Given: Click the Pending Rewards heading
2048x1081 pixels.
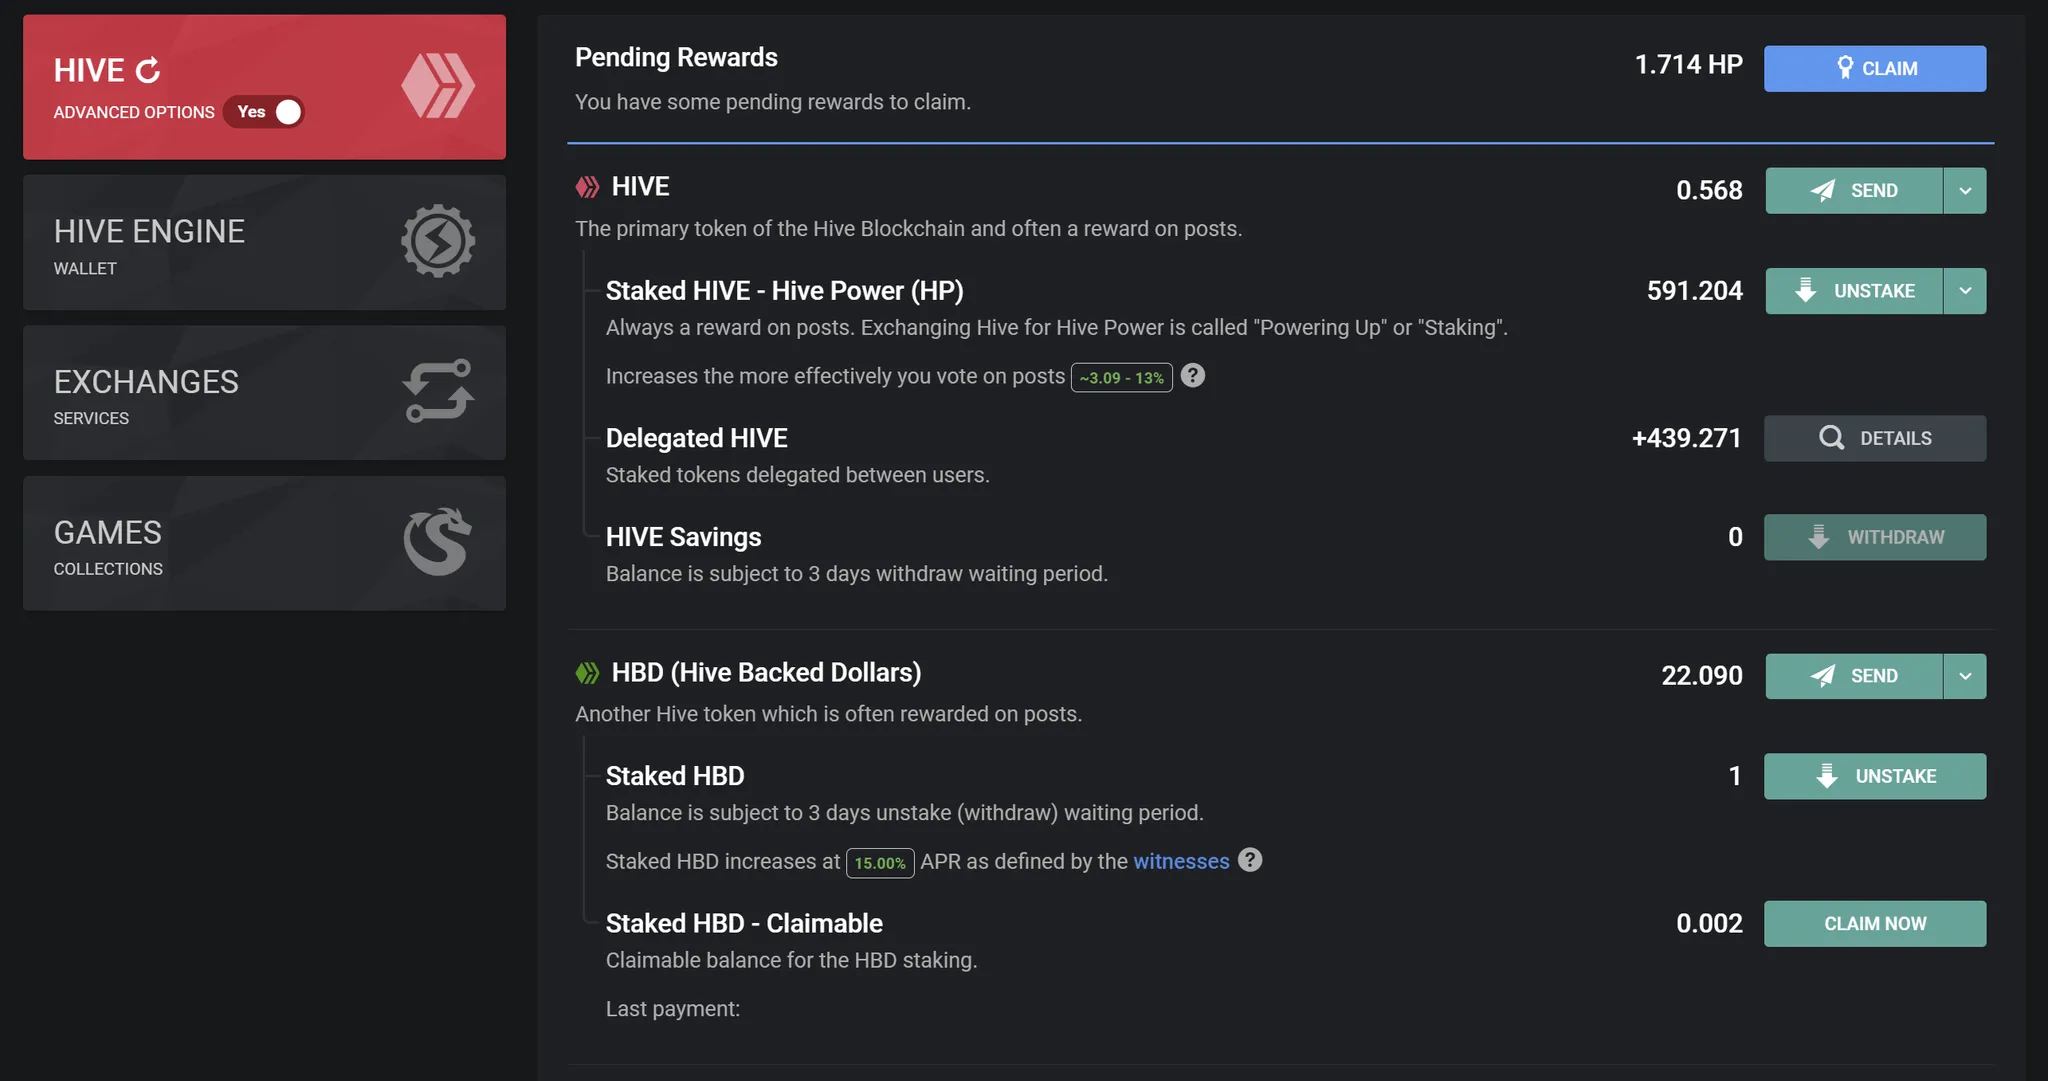Looking at the screenshot, I should 676,57.
